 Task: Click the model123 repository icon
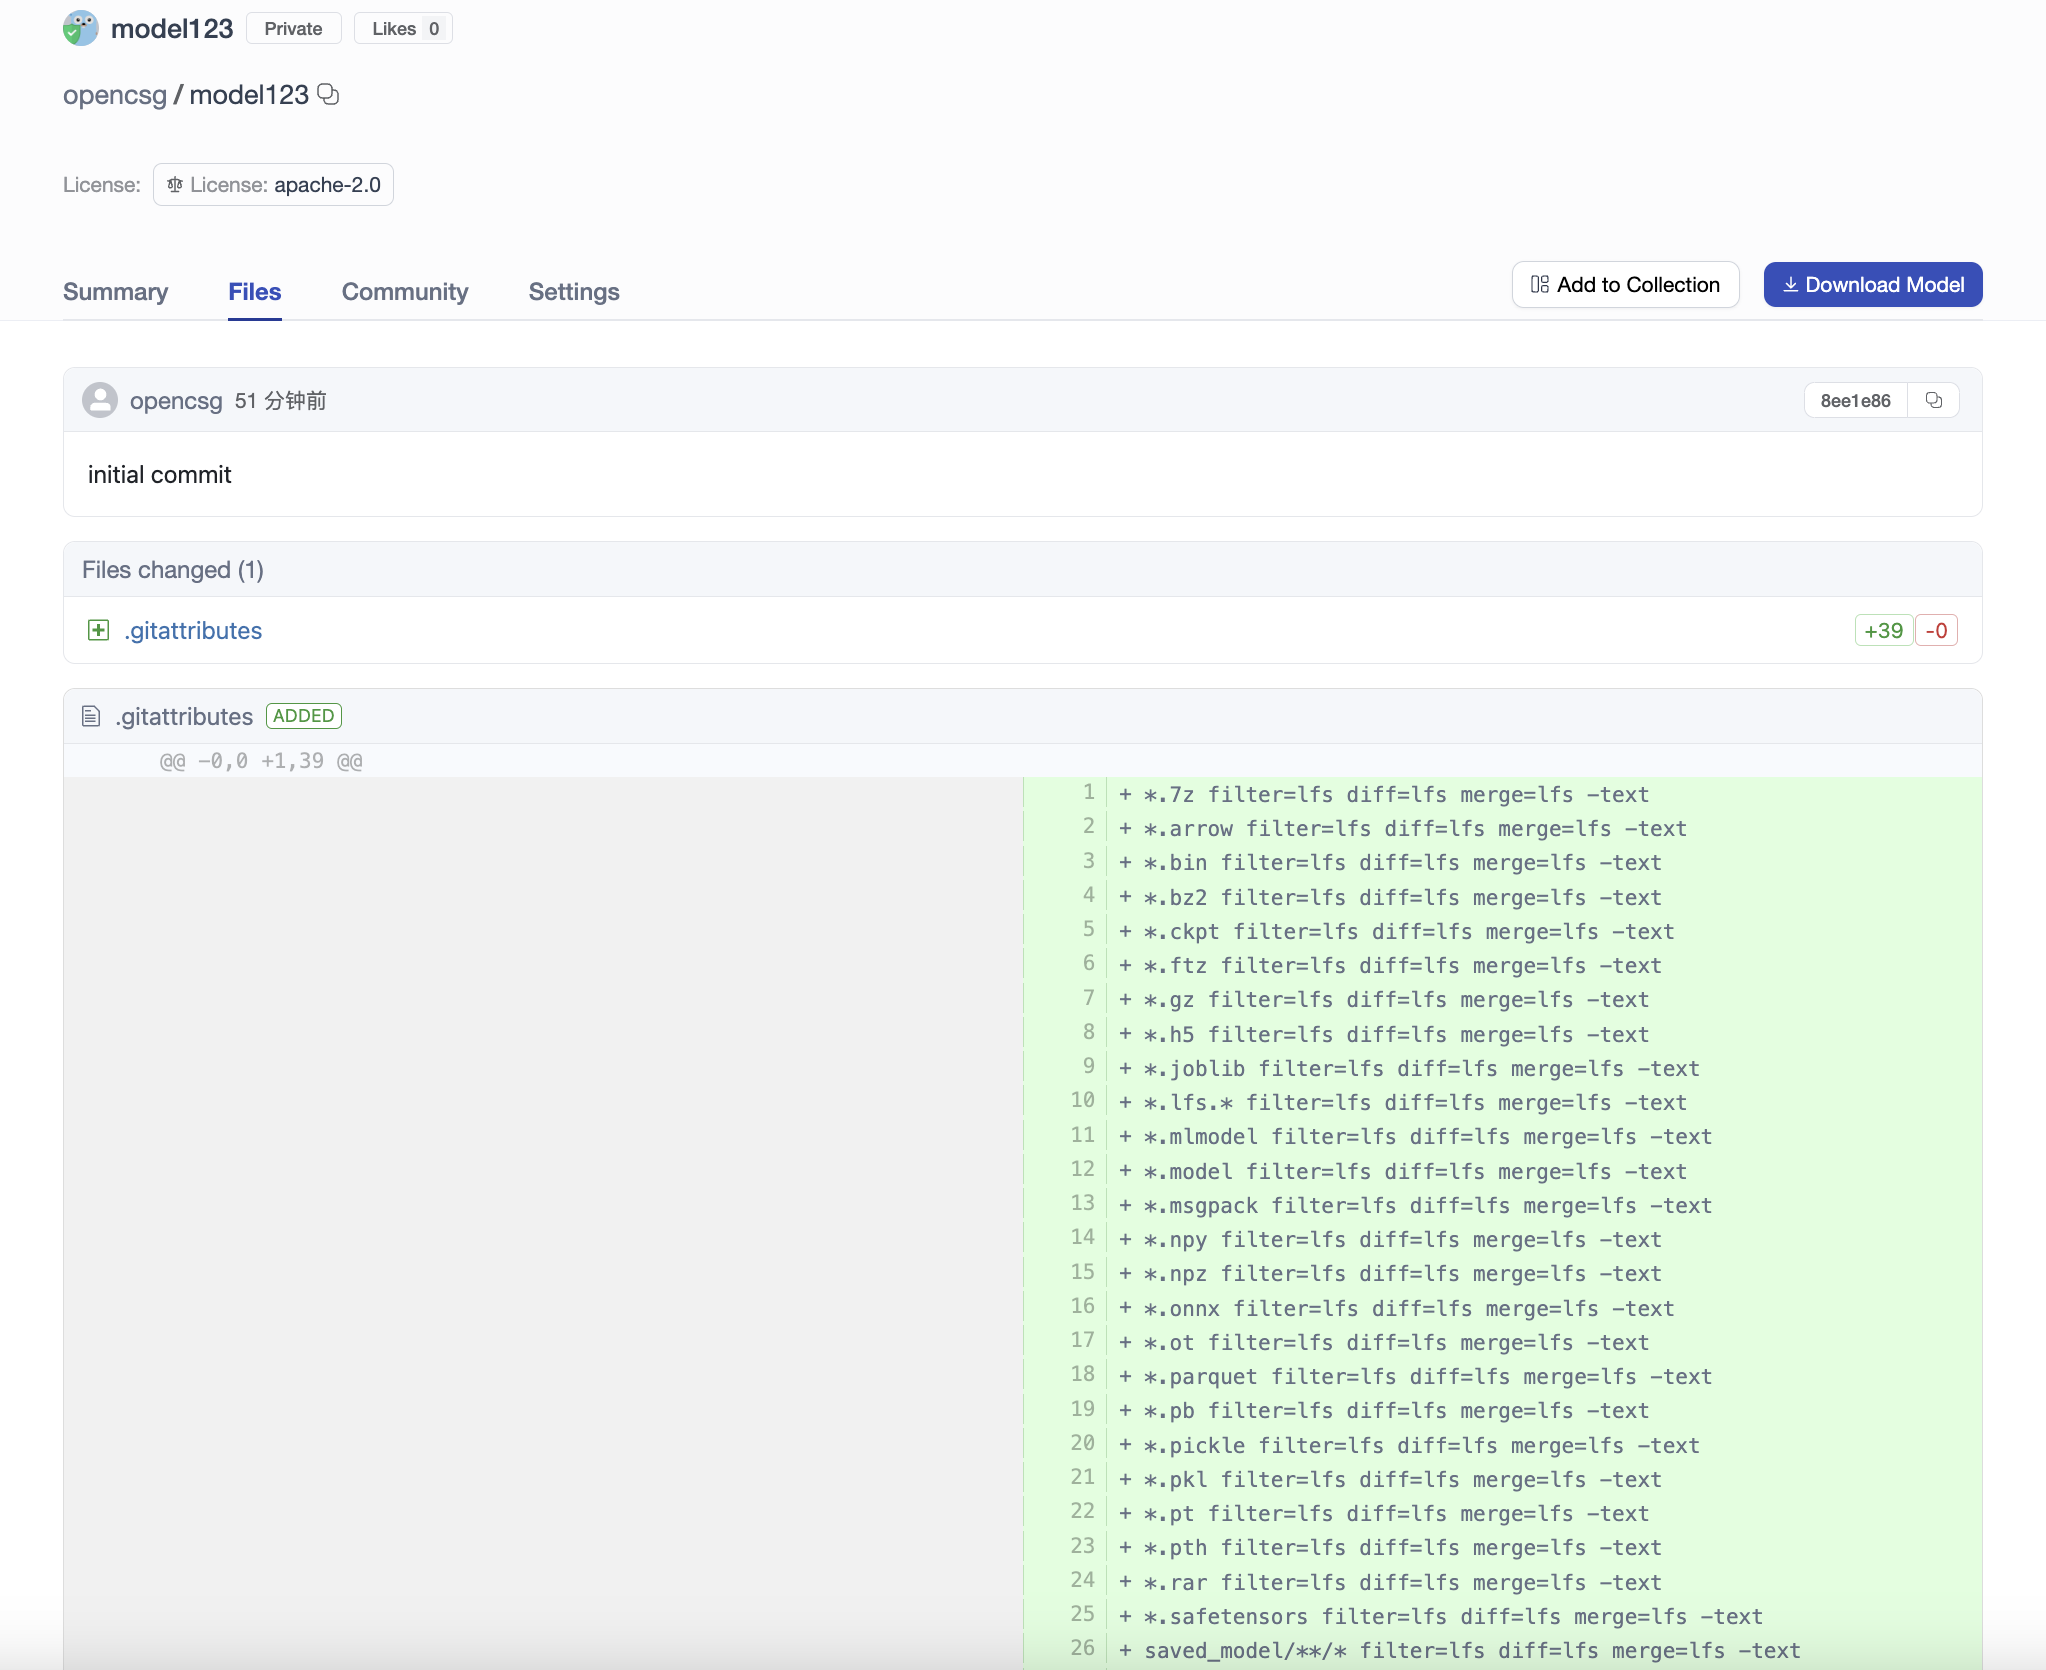pos(82,27)
